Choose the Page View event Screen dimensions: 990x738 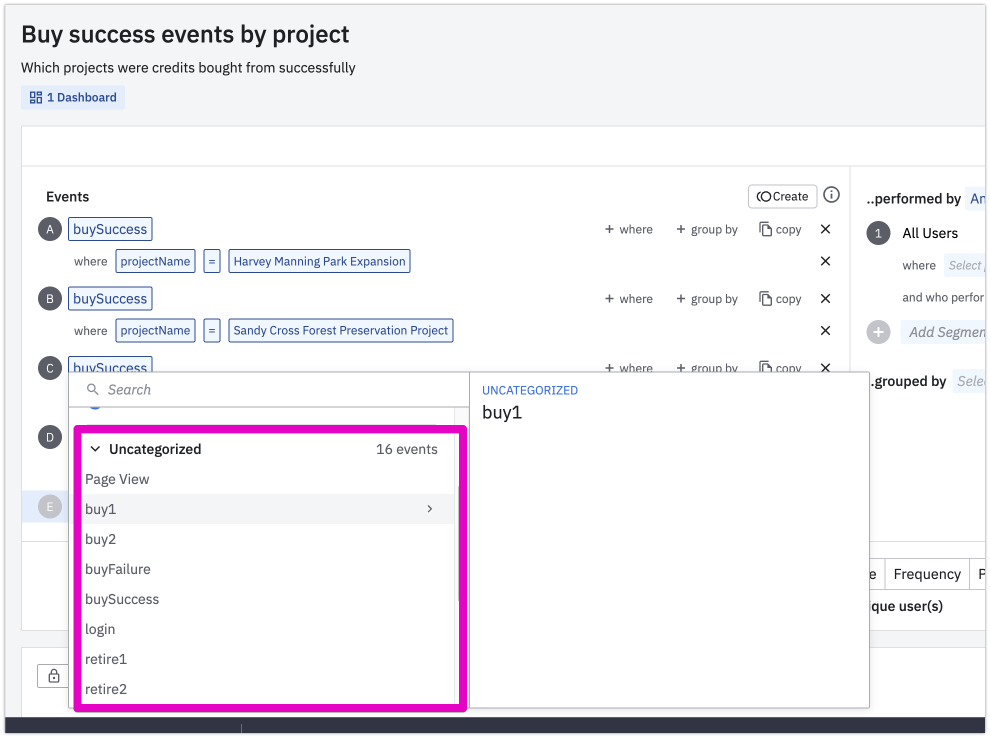[117, 479]
